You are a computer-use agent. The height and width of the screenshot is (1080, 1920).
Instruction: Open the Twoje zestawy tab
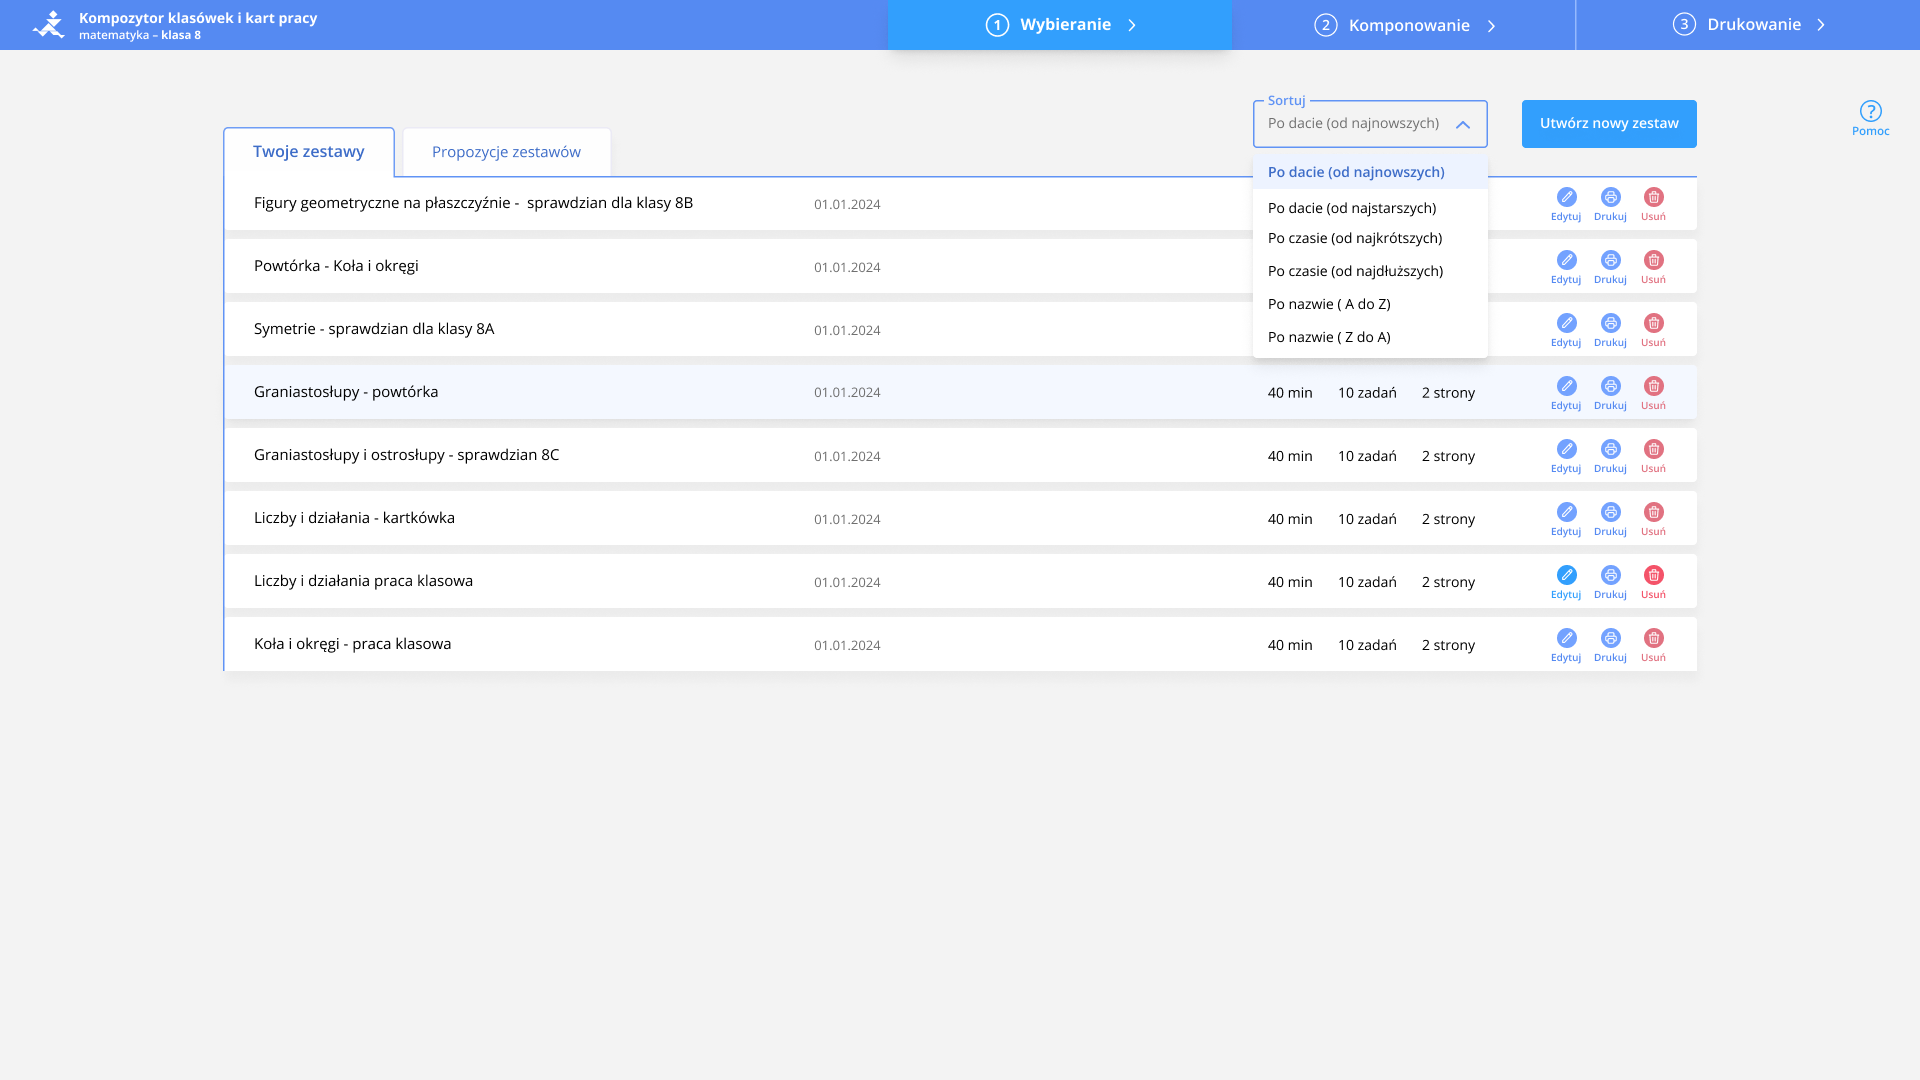coord(309,152)
